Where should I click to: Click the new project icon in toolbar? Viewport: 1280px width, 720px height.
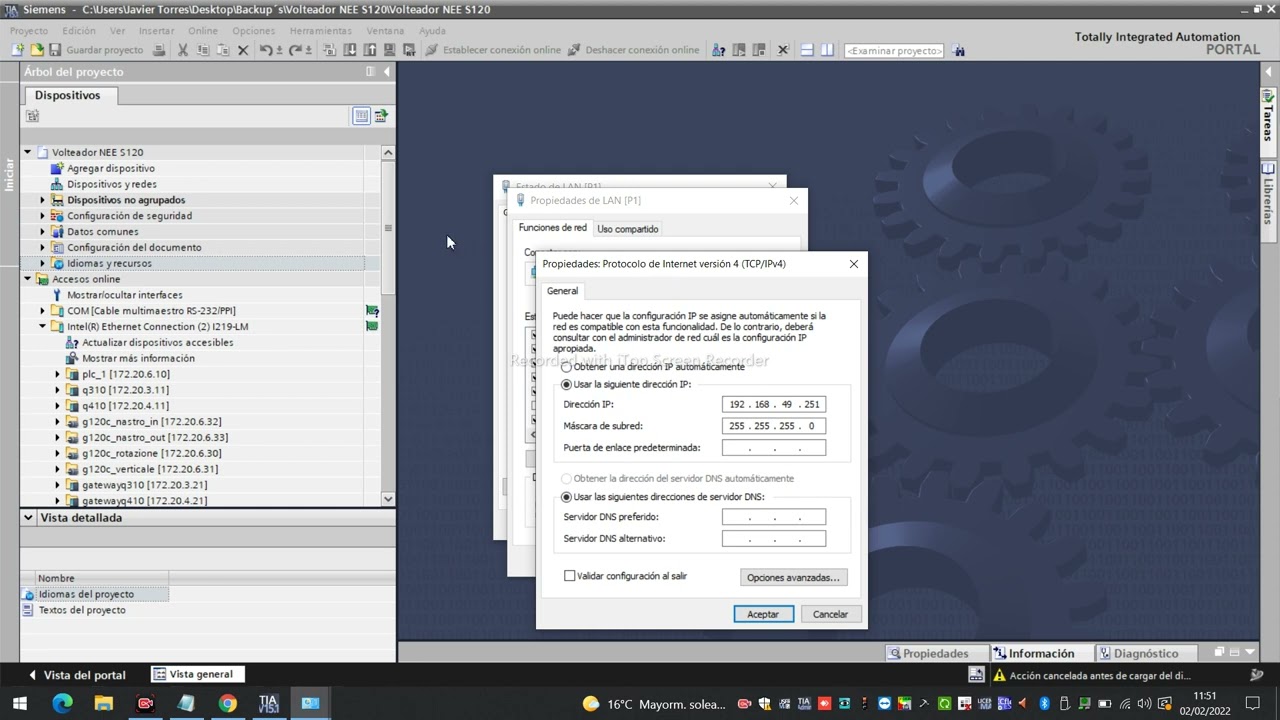[x=17, y=50]
